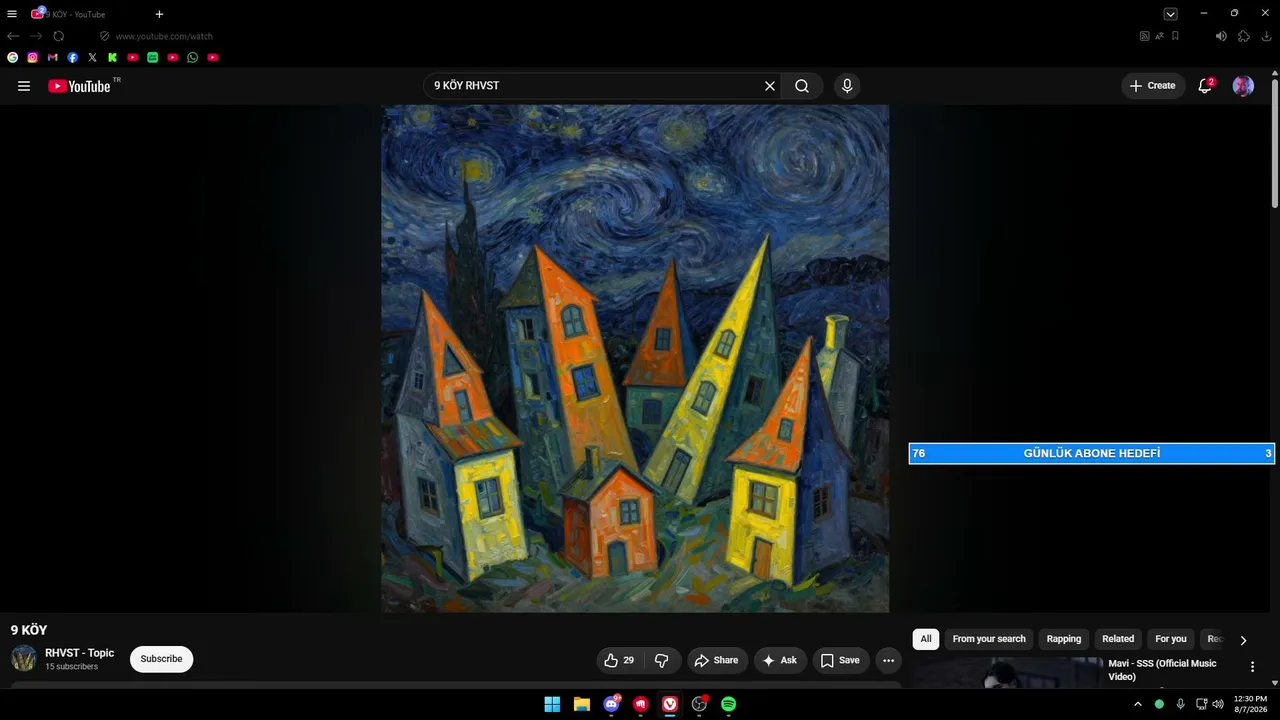Open the YouTube guide hamburger menu
The width and height of the screenshot is (1280, 720).
[x=24, y=86]
